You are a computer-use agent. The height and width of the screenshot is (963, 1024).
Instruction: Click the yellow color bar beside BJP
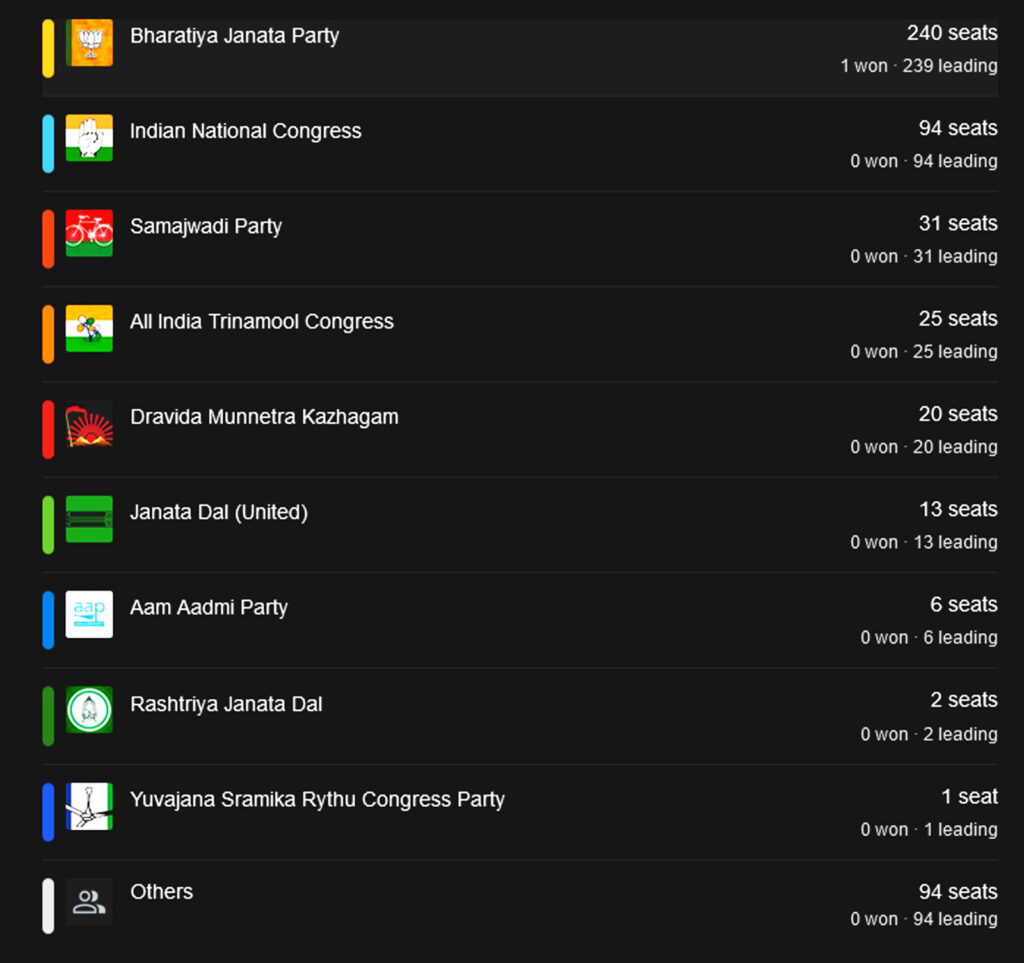[48, 48]
